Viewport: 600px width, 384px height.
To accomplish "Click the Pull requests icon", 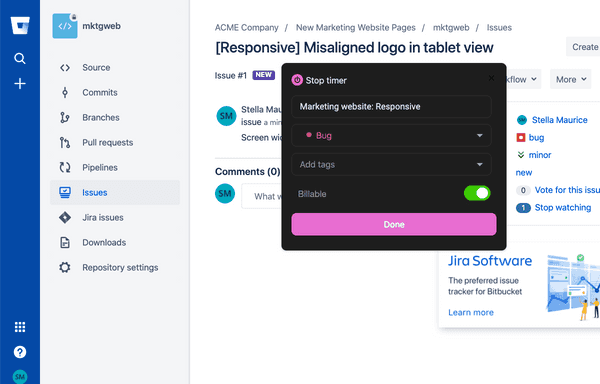I will pos(65,143).
